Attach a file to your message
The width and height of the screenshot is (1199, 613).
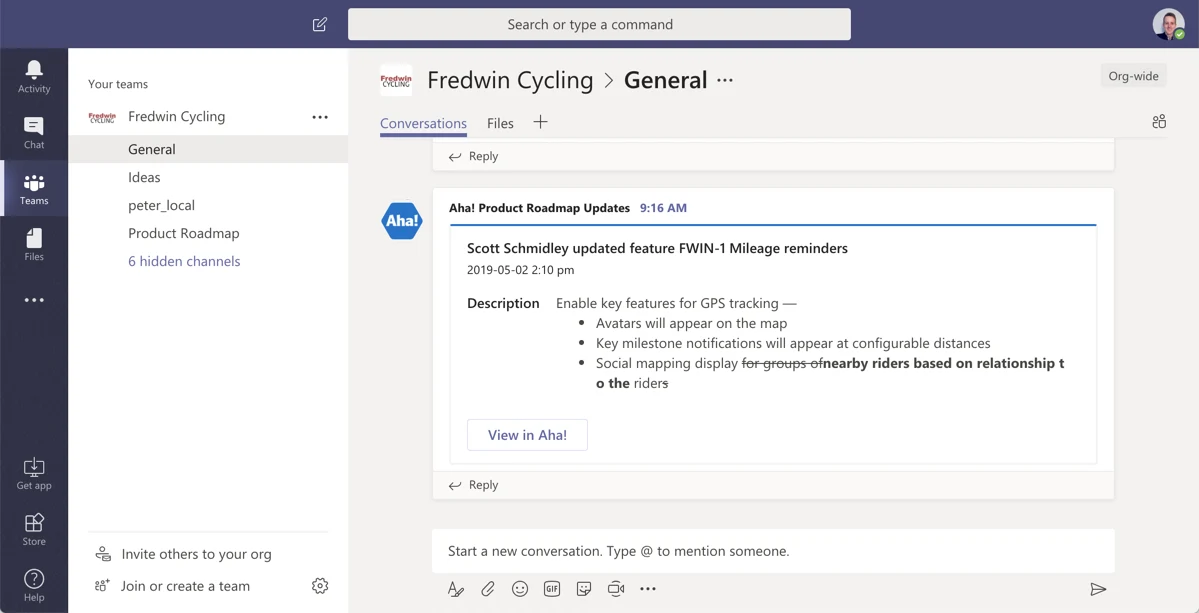pos(488,589)
